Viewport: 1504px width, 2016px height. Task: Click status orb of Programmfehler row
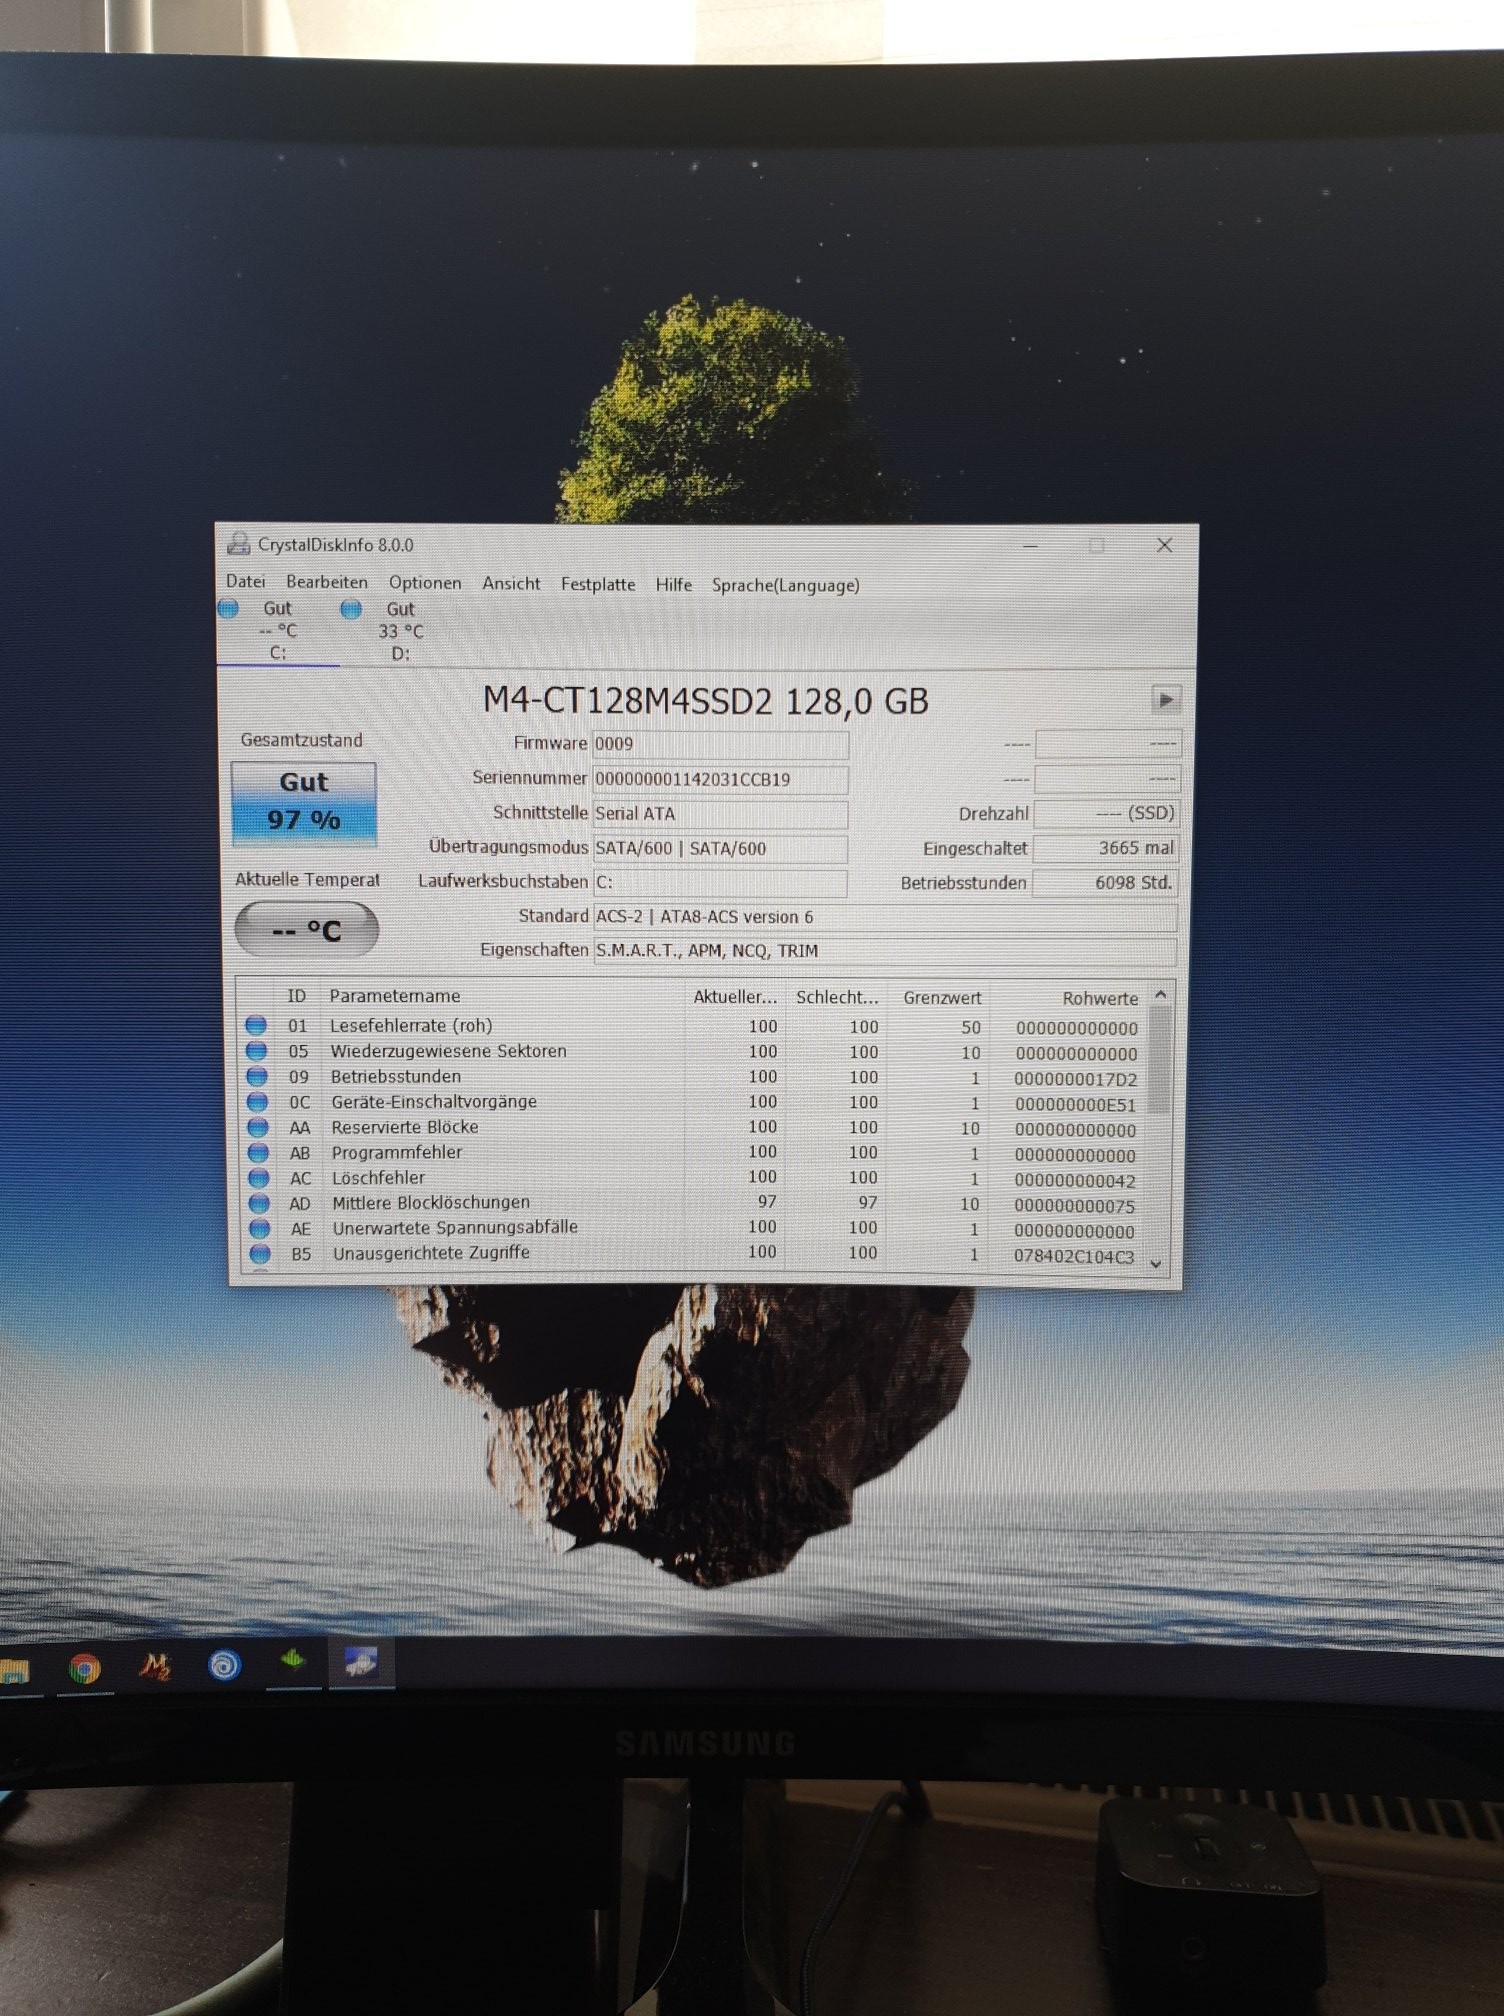click(258, 1152)
